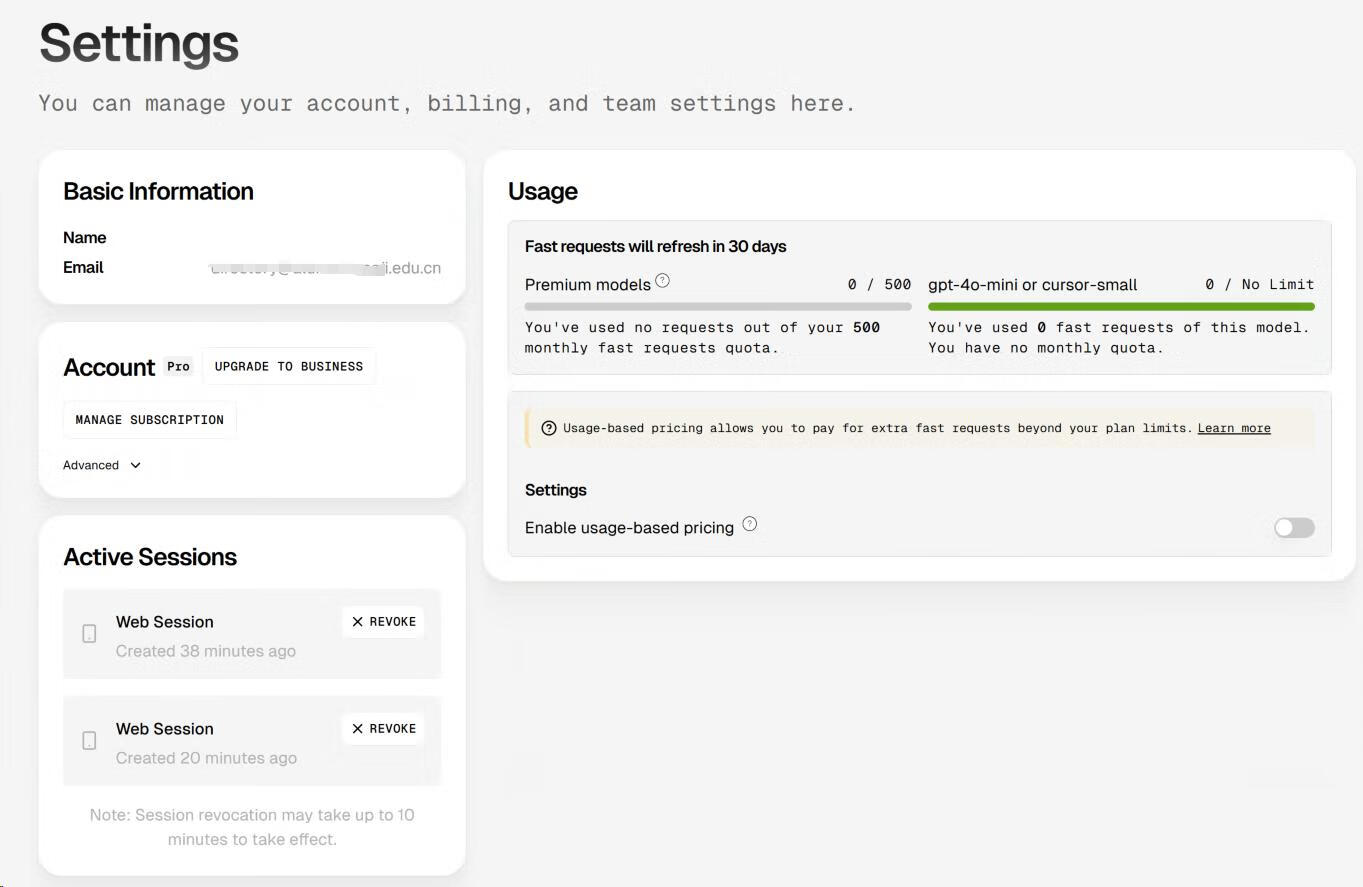Click 'Created 38 minutes ago' text

(206, 651)
